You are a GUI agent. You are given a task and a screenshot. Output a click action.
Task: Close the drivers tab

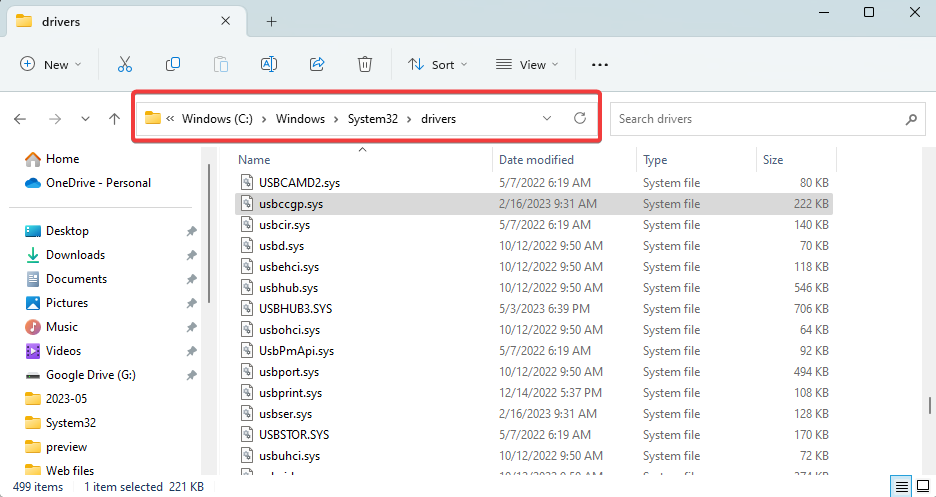click(226, 21)
